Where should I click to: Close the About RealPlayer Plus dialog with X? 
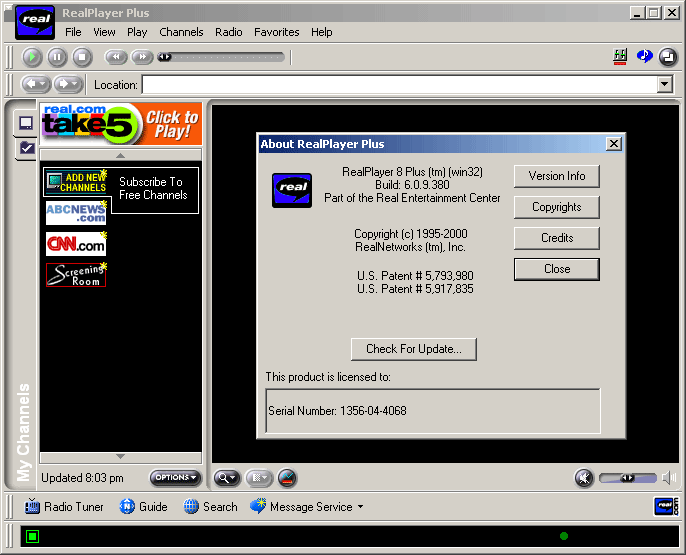[614, 144]
